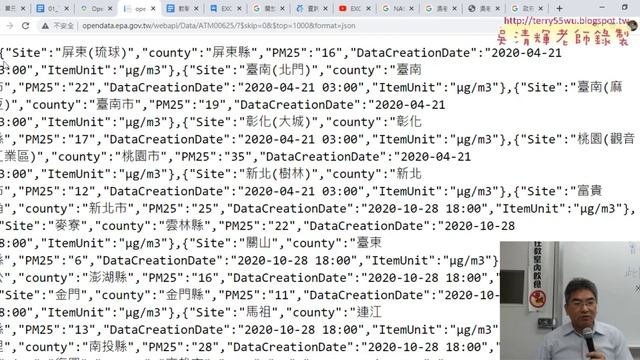Image resolution: width=640 pixels, height=360 pixels.
Task: Click the site name 金門 in the Site field
Action: 68,295
